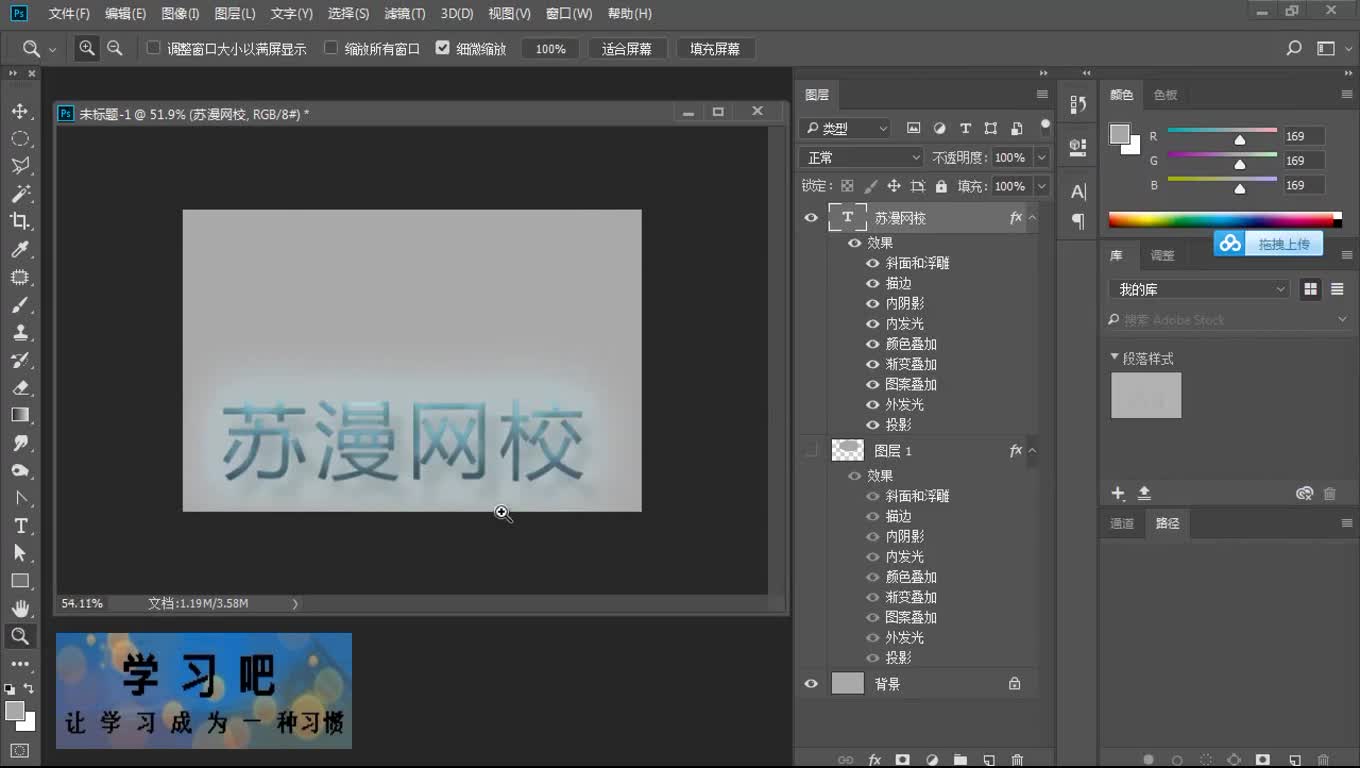The image size is (1360, 768).
Task: Disable the 细微缩放 checkbox
Action: 442,46
